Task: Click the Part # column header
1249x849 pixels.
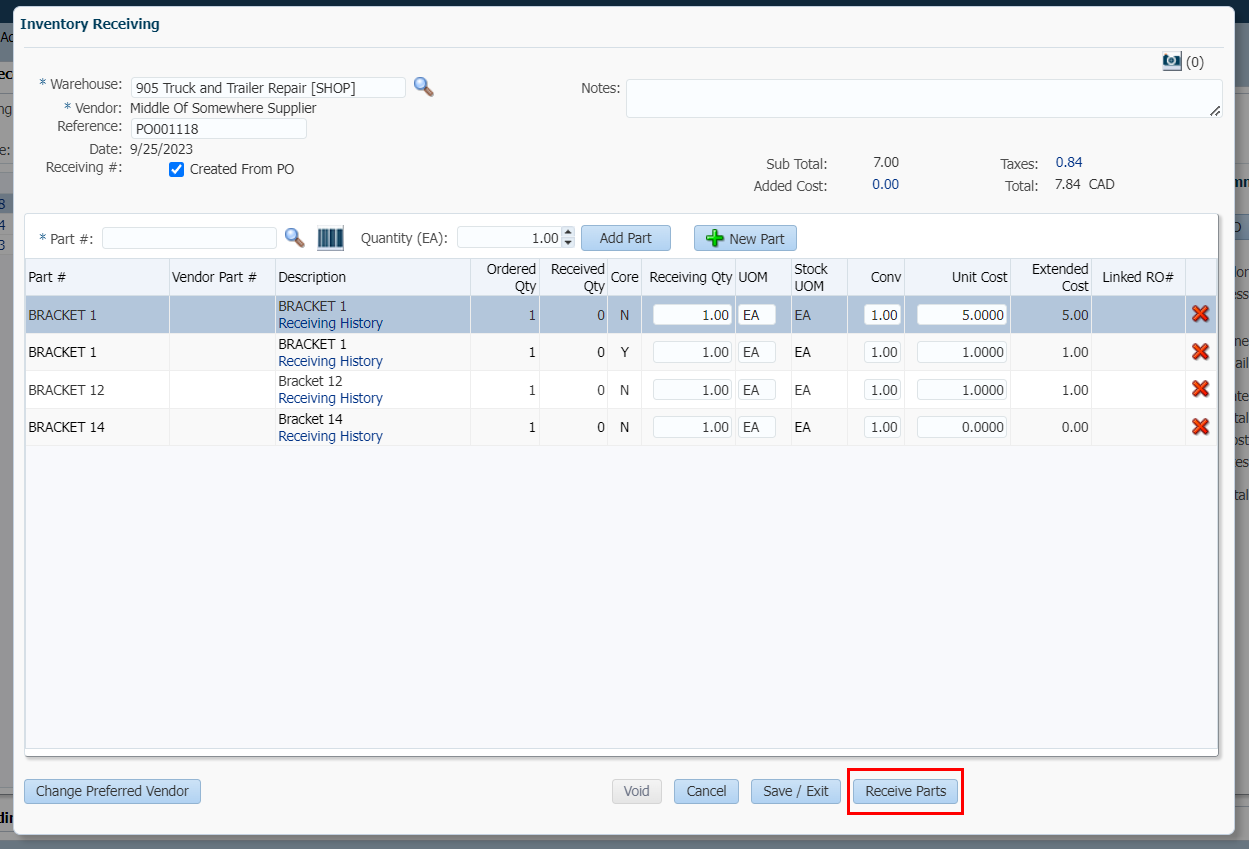Action: click(97, 277)
